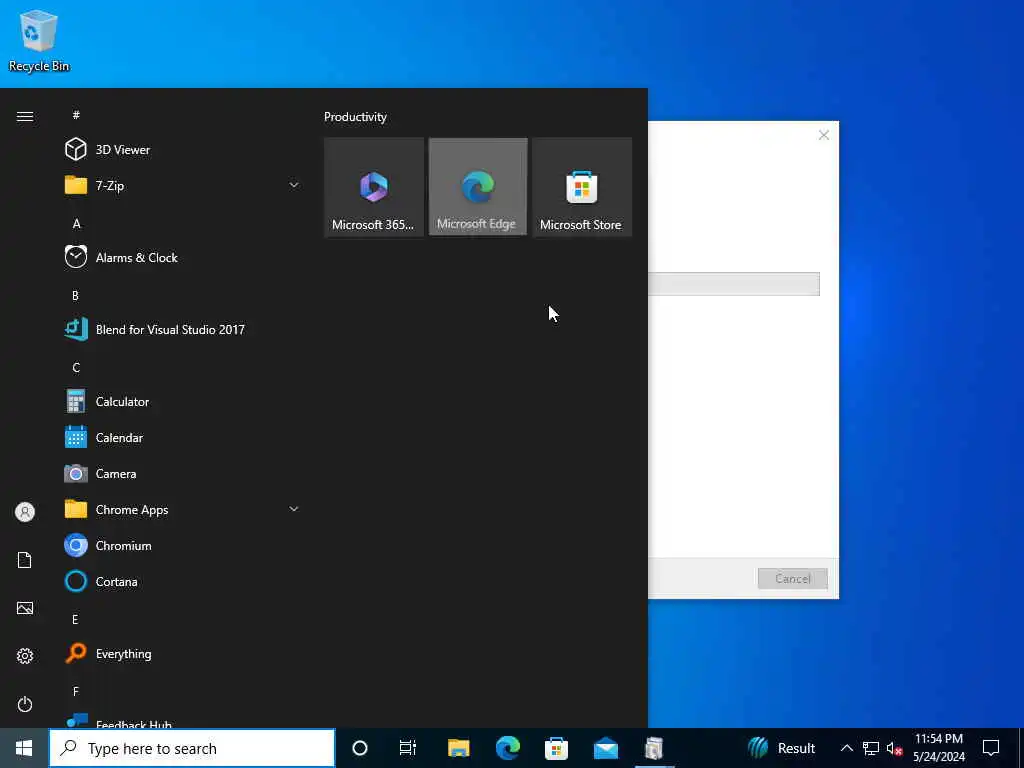
Task: Click the Windows Start button
Action: click(x=24, y=748)
